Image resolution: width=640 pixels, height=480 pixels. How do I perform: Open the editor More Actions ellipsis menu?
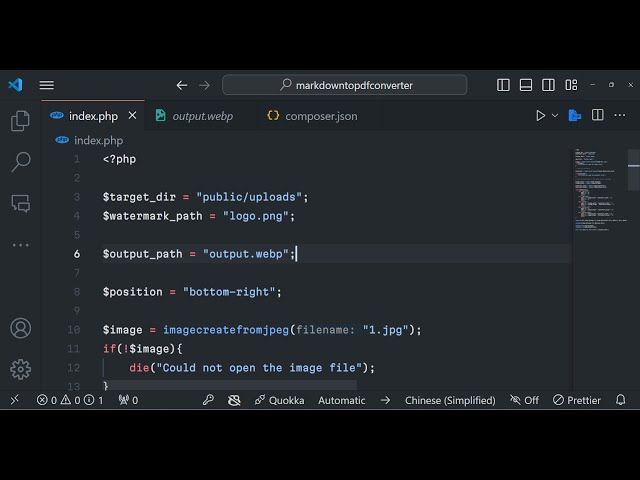point(622,116)
